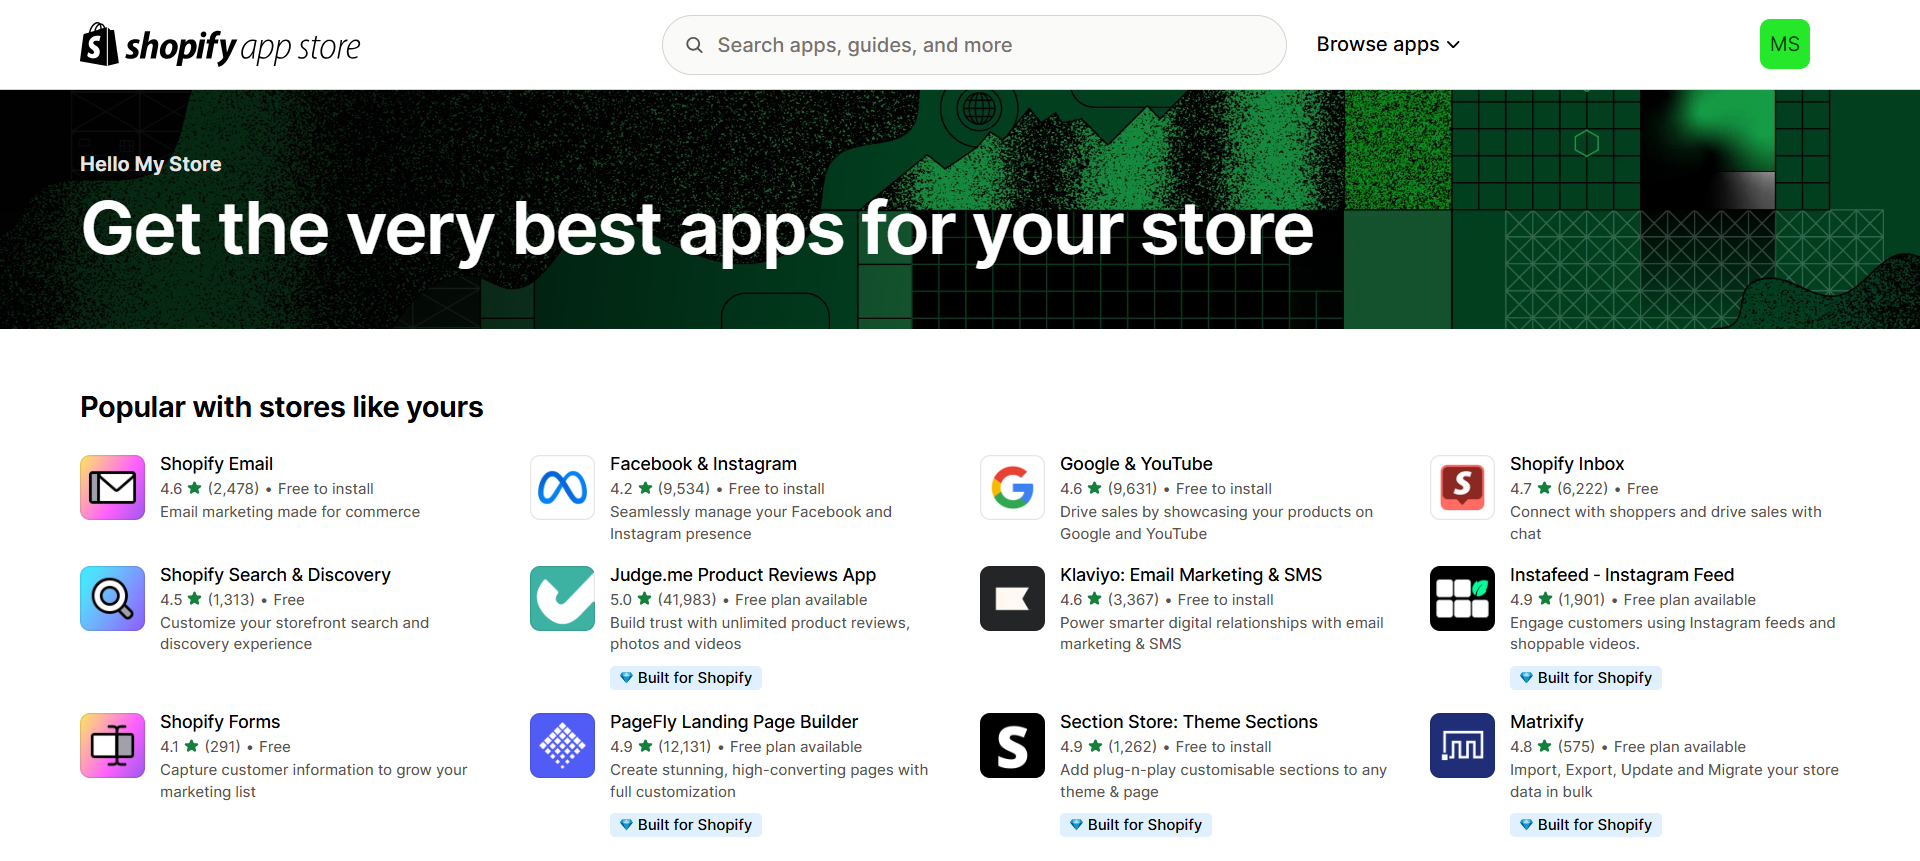Open the Shopify Forms app icon
The height and width of the screenshot is (861, 1920).
coord(112,746)
